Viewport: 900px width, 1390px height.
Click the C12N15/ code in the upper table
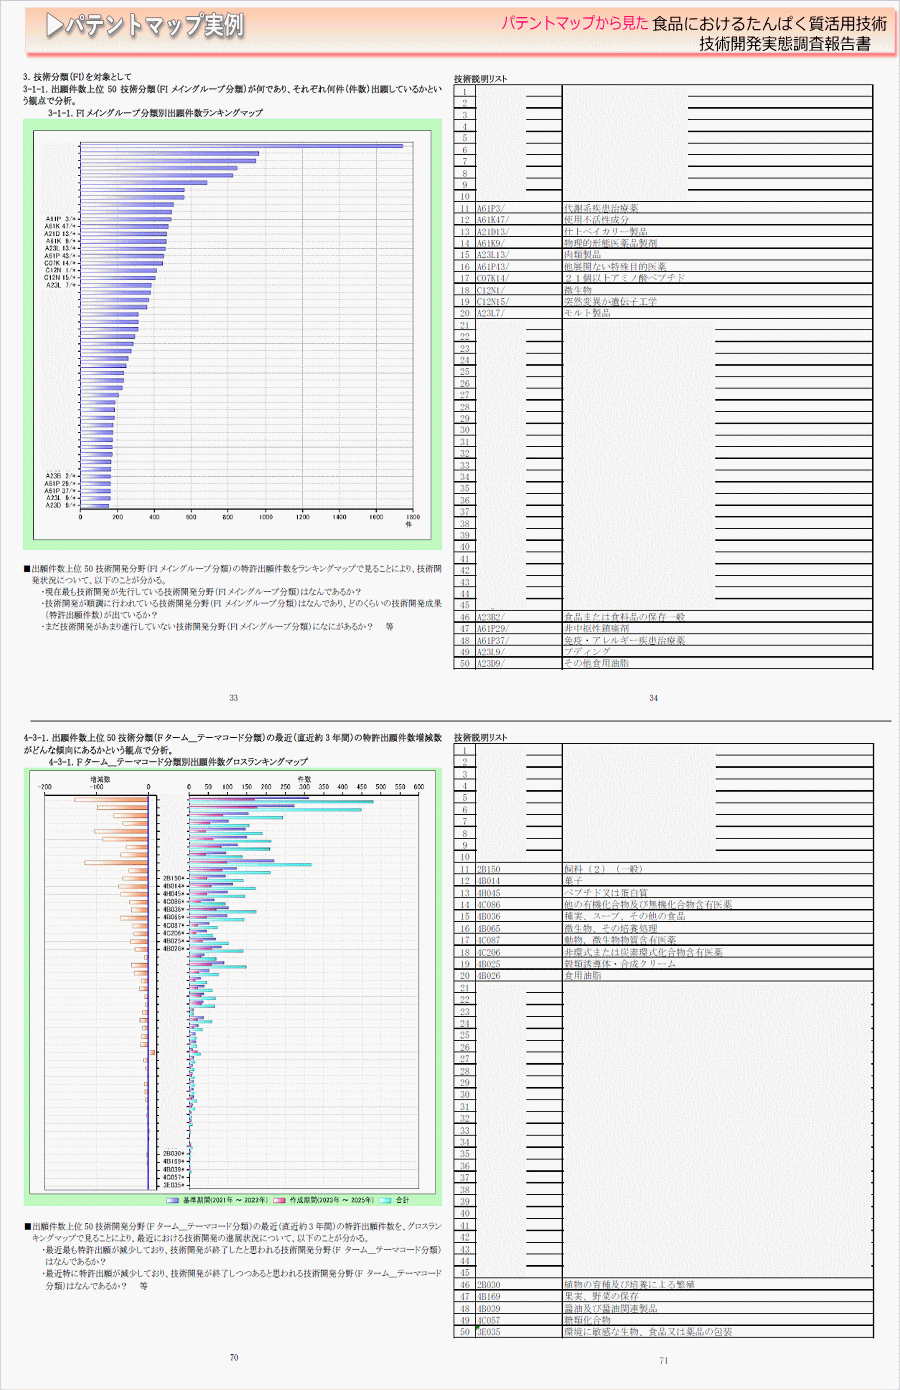492,301
